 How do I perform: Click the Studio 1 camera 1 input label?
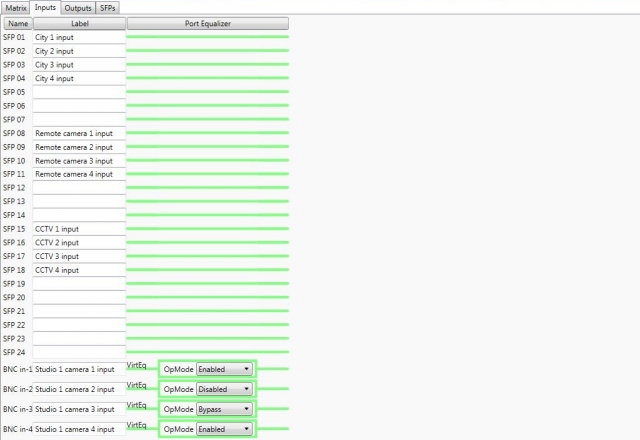point(79,370)
